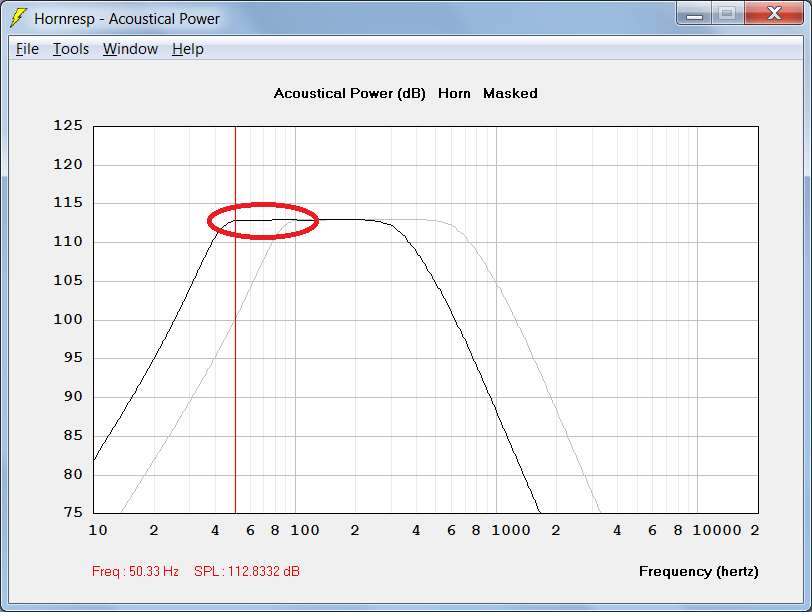This screenshot has width=812, height=612.
Task: Click the 'Acoustical Power (dB)' chart title
Action: coord(350,94)
